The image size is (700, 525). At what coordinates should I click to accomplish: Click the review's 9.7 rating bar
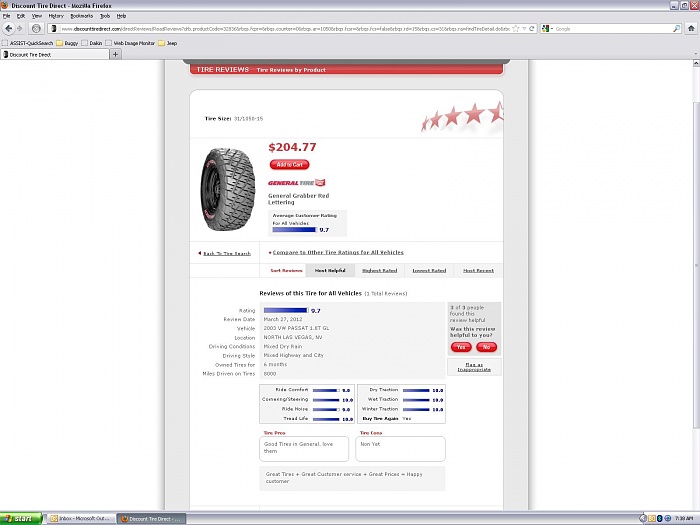286,310
